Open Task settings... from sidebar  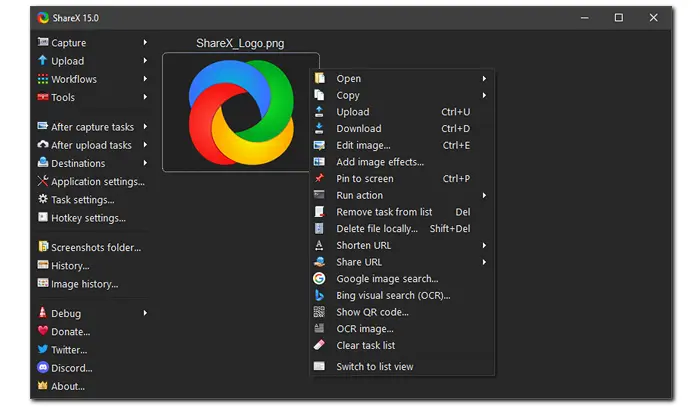[83, 200]
